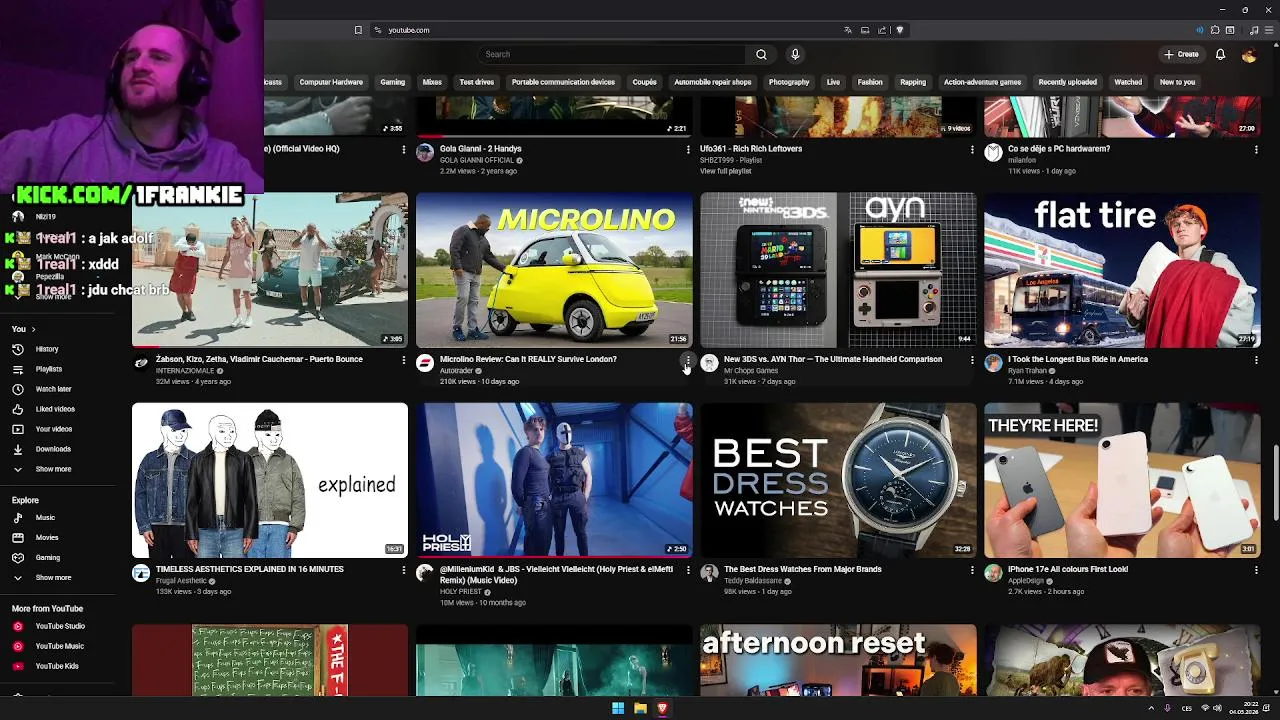Open options menu for iPhone 17e video

[x=1256, y=570]
